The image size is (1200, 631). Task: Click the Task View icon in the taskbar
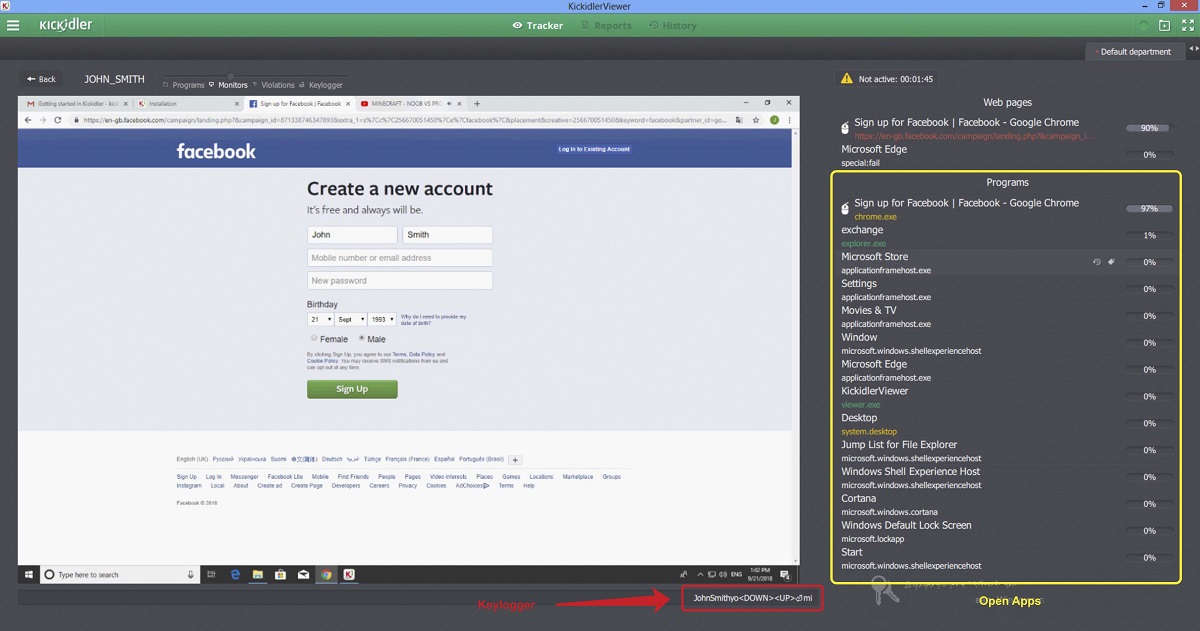pos(212,575)
